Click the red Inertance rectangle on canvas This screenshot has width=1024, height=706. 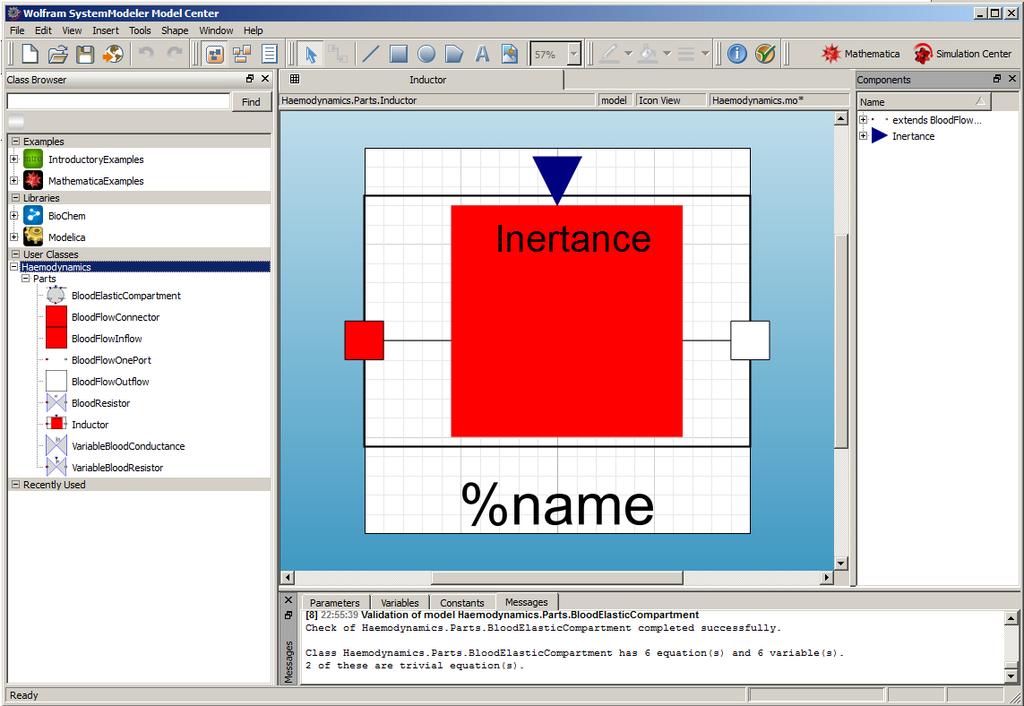[566, 321]
